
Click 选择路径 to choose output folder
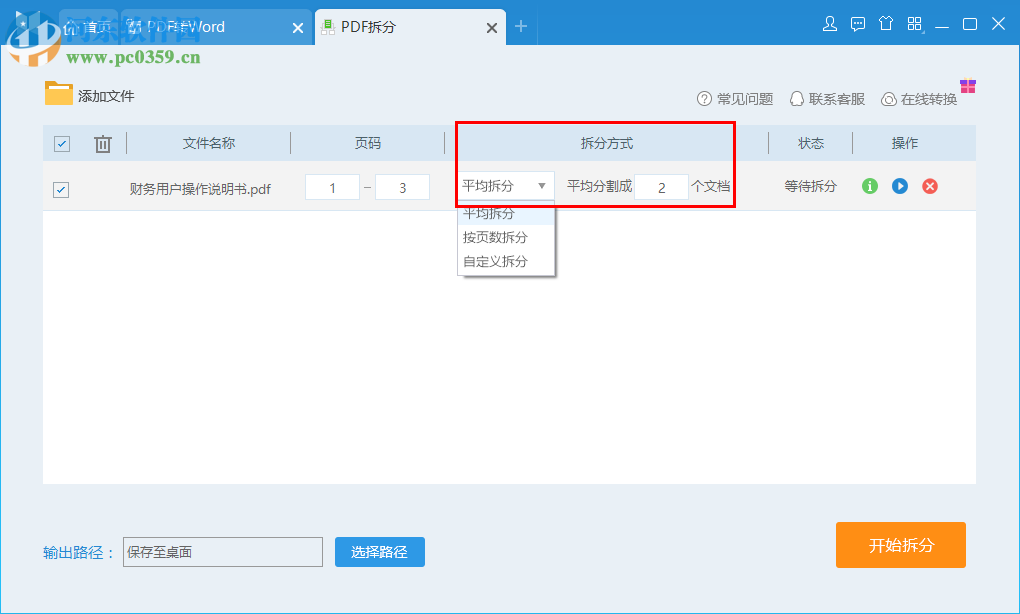tap(379, 551)
